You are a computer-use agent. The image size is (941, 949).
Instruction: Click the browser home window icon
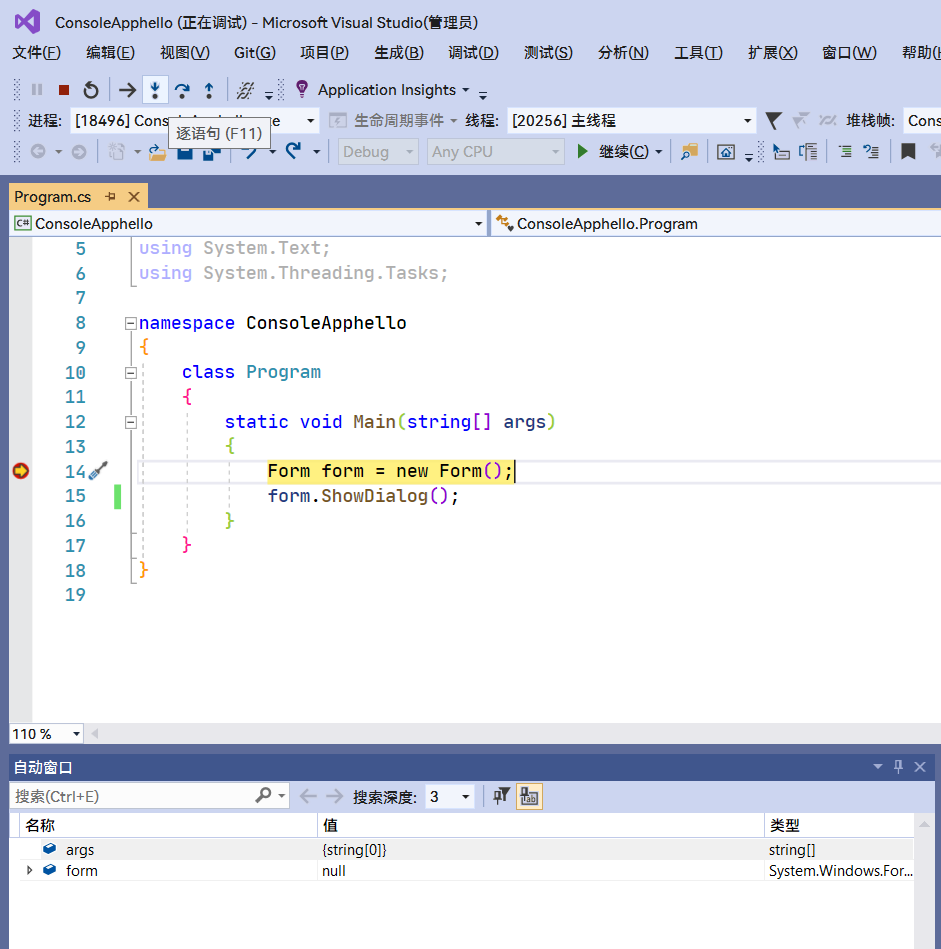tap(726, 151)
